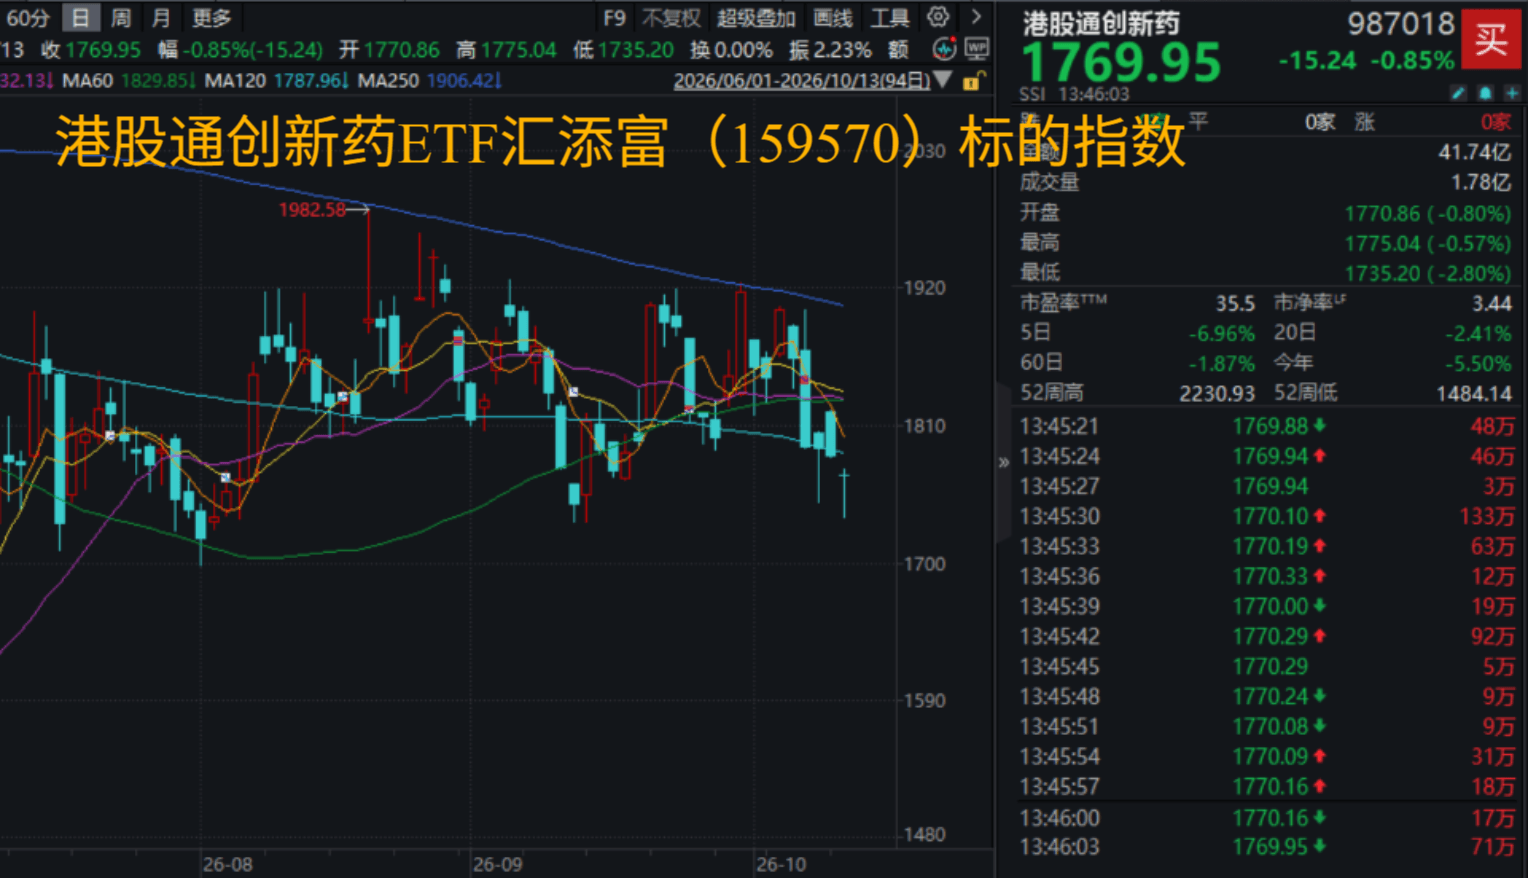1528x878 pixels.
Task: Click the 1982.58 high price marker
Action: (x=312, y=210)
